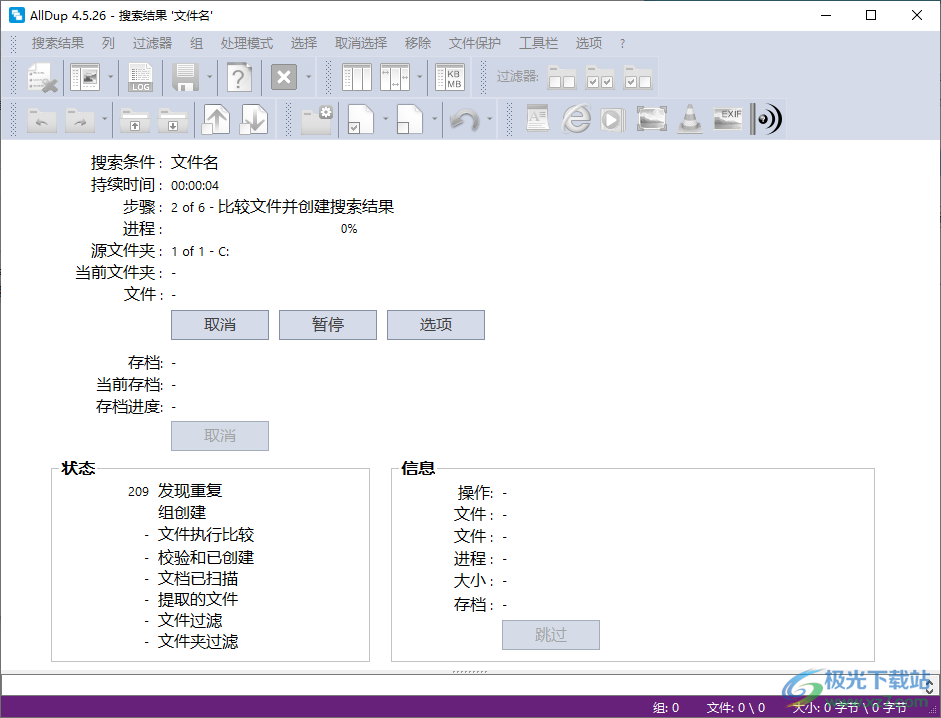941x718 pixels.
Task: Select the column layout icon
Action: (x=356, y=77)
